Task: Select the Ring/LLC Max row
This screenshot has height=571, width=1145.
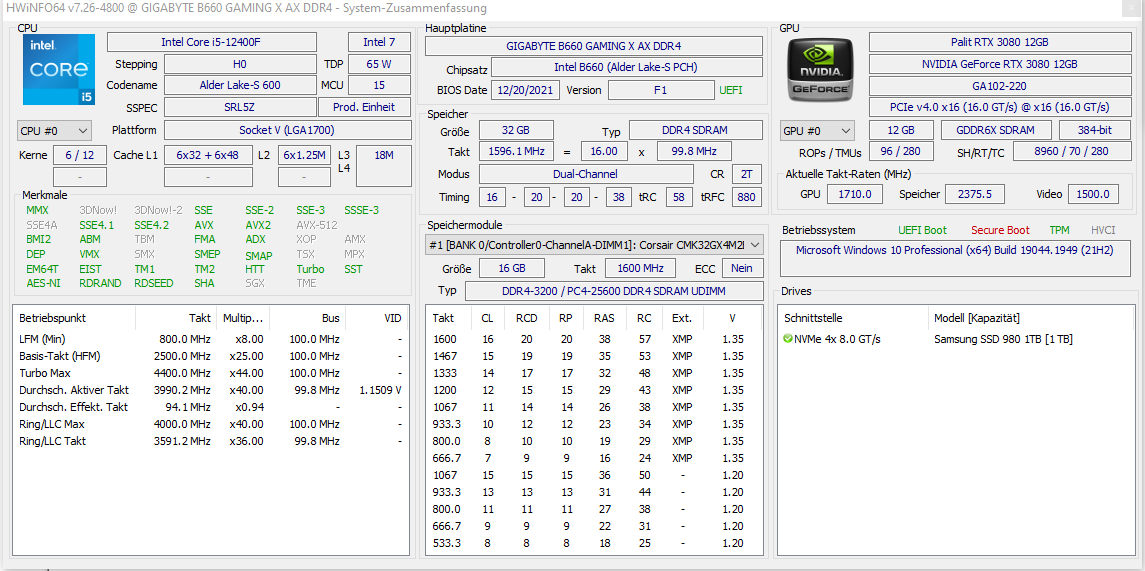Action: 210,424
